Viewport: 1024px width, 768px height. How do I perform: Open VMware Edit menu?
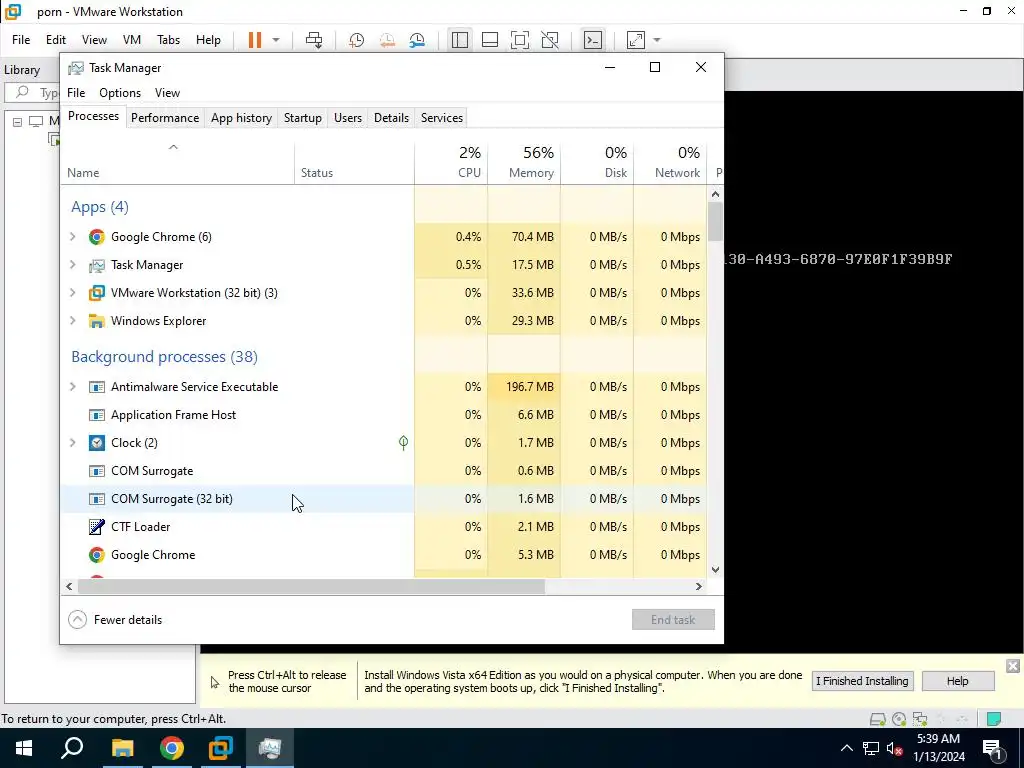56,40
